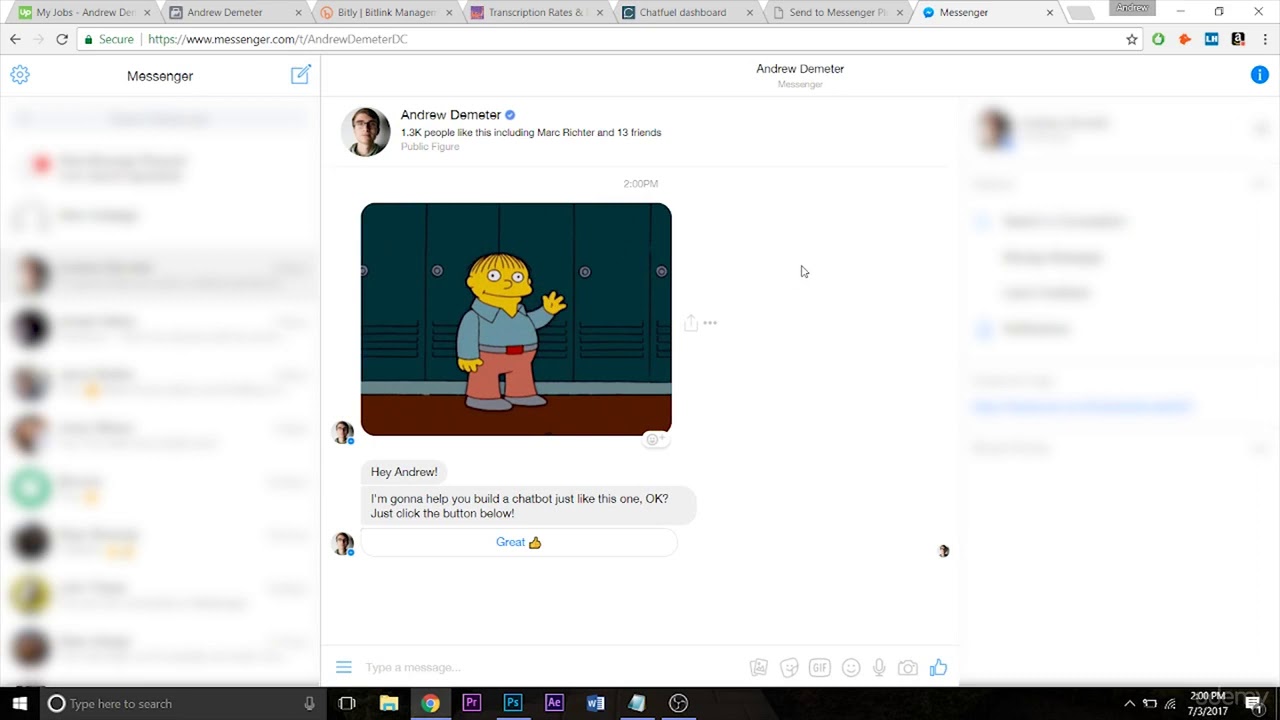
Task: Take a photo with camera icon
Action: pyautogui.click(x=908, y=668)
